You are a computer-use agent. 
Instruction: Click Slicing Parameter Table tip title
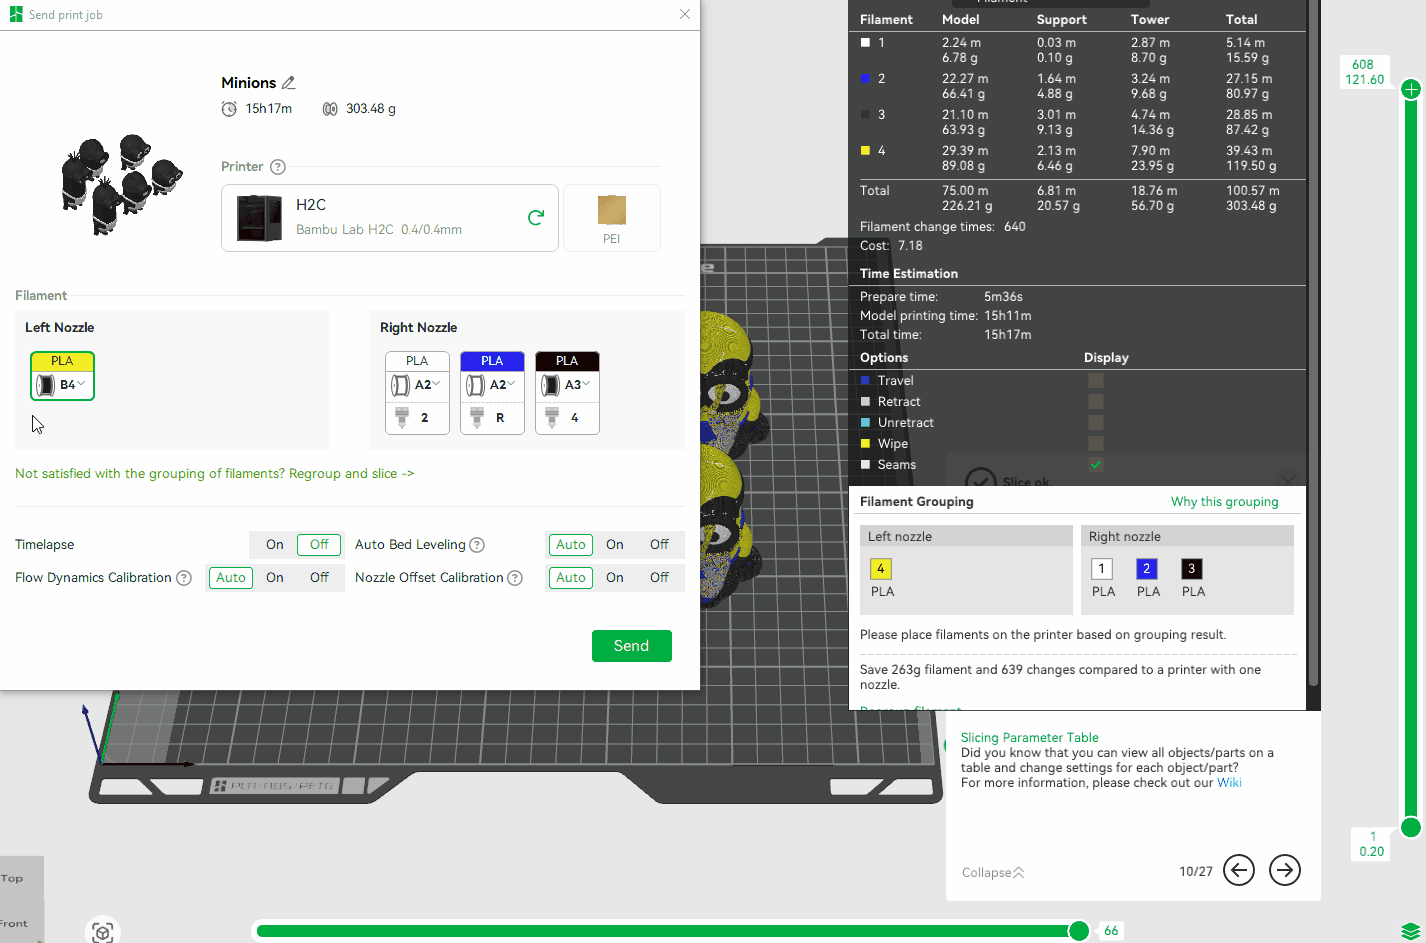[1029, 738]
